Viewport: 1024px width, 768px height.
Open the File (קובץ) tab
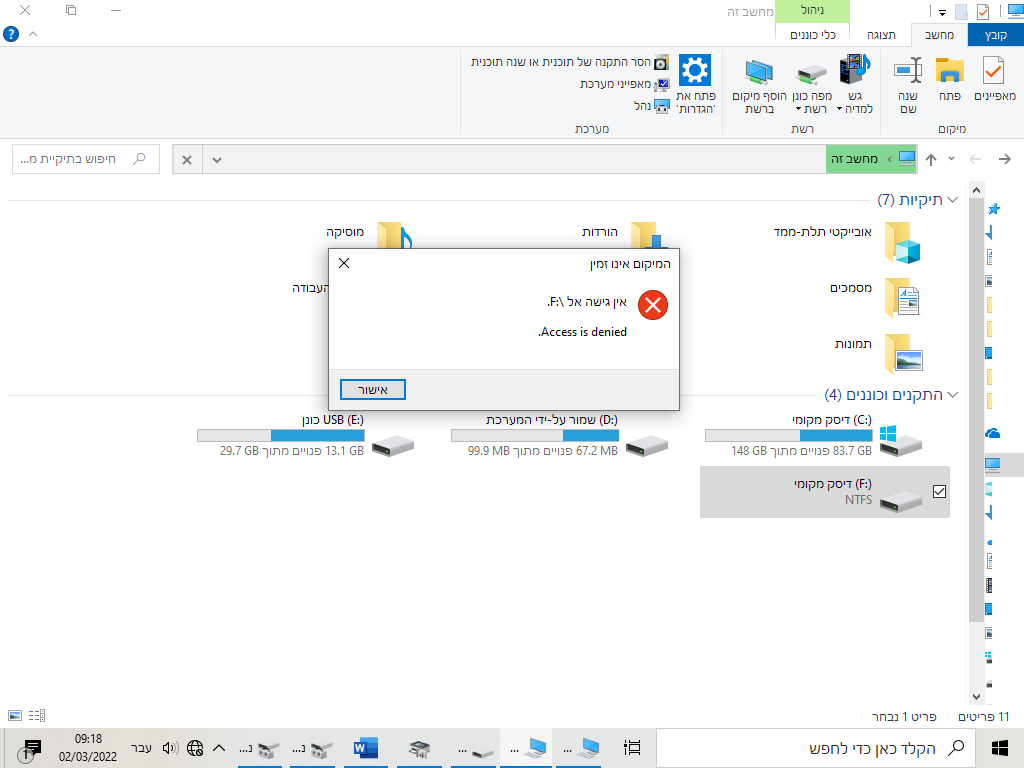(x=995, y=35)
